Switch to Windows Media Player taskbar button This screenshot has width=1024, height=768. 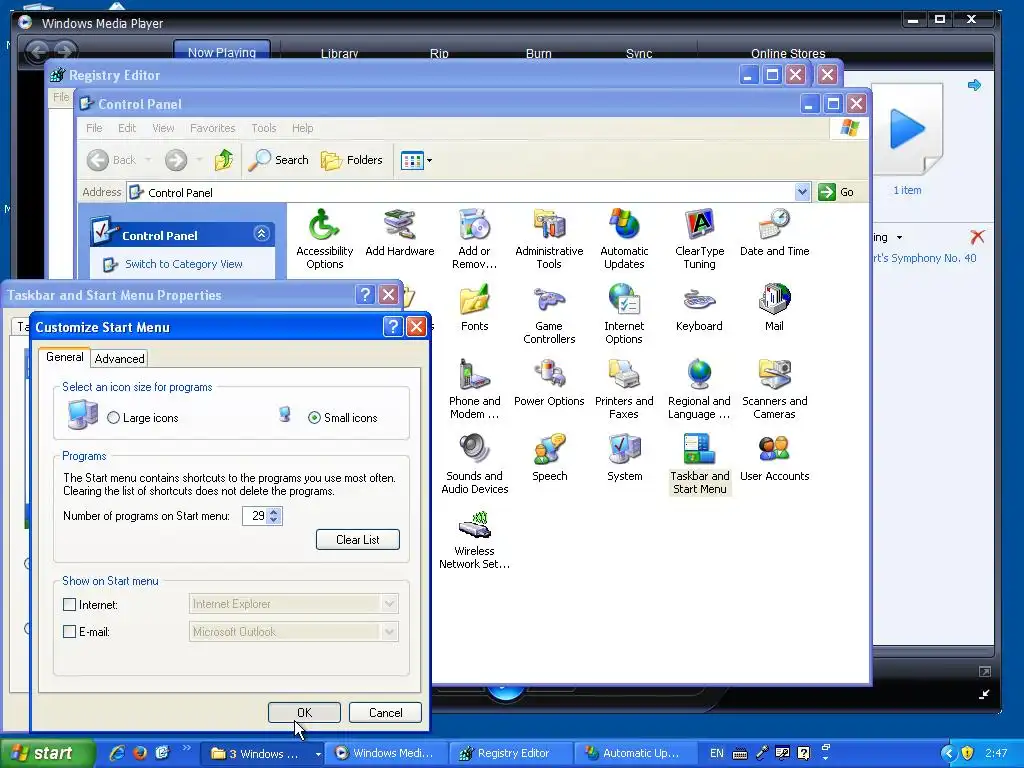tap(389, 754)
